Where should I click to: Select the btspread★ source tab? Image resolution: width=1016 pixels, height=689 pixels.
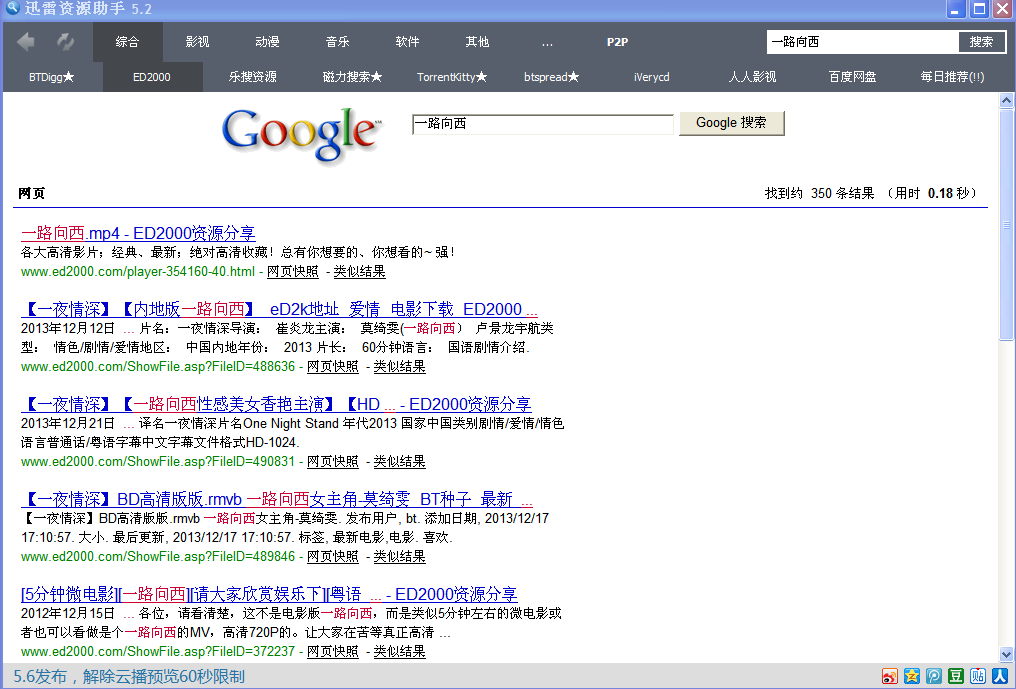point(551,76)
